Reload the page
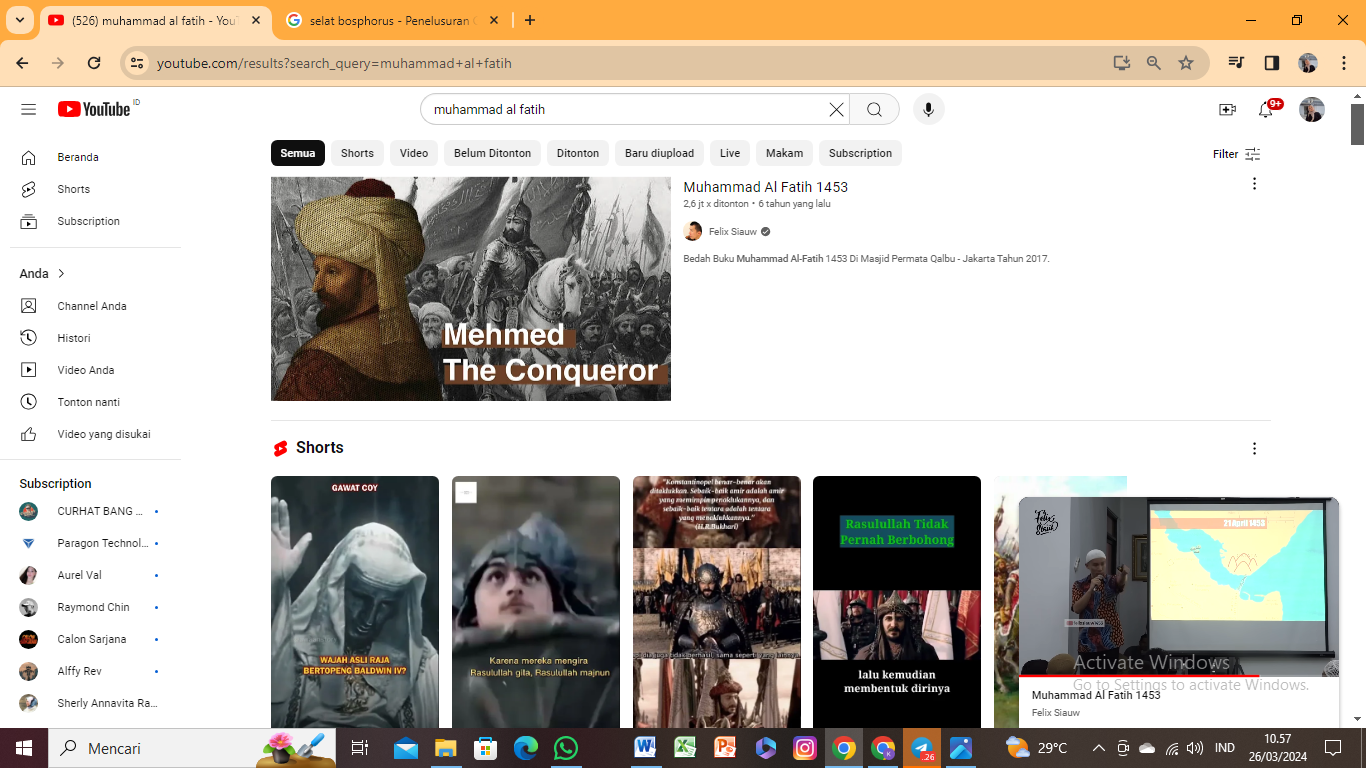This screenshot has width=1366, height=768. (x=94, y=63)
